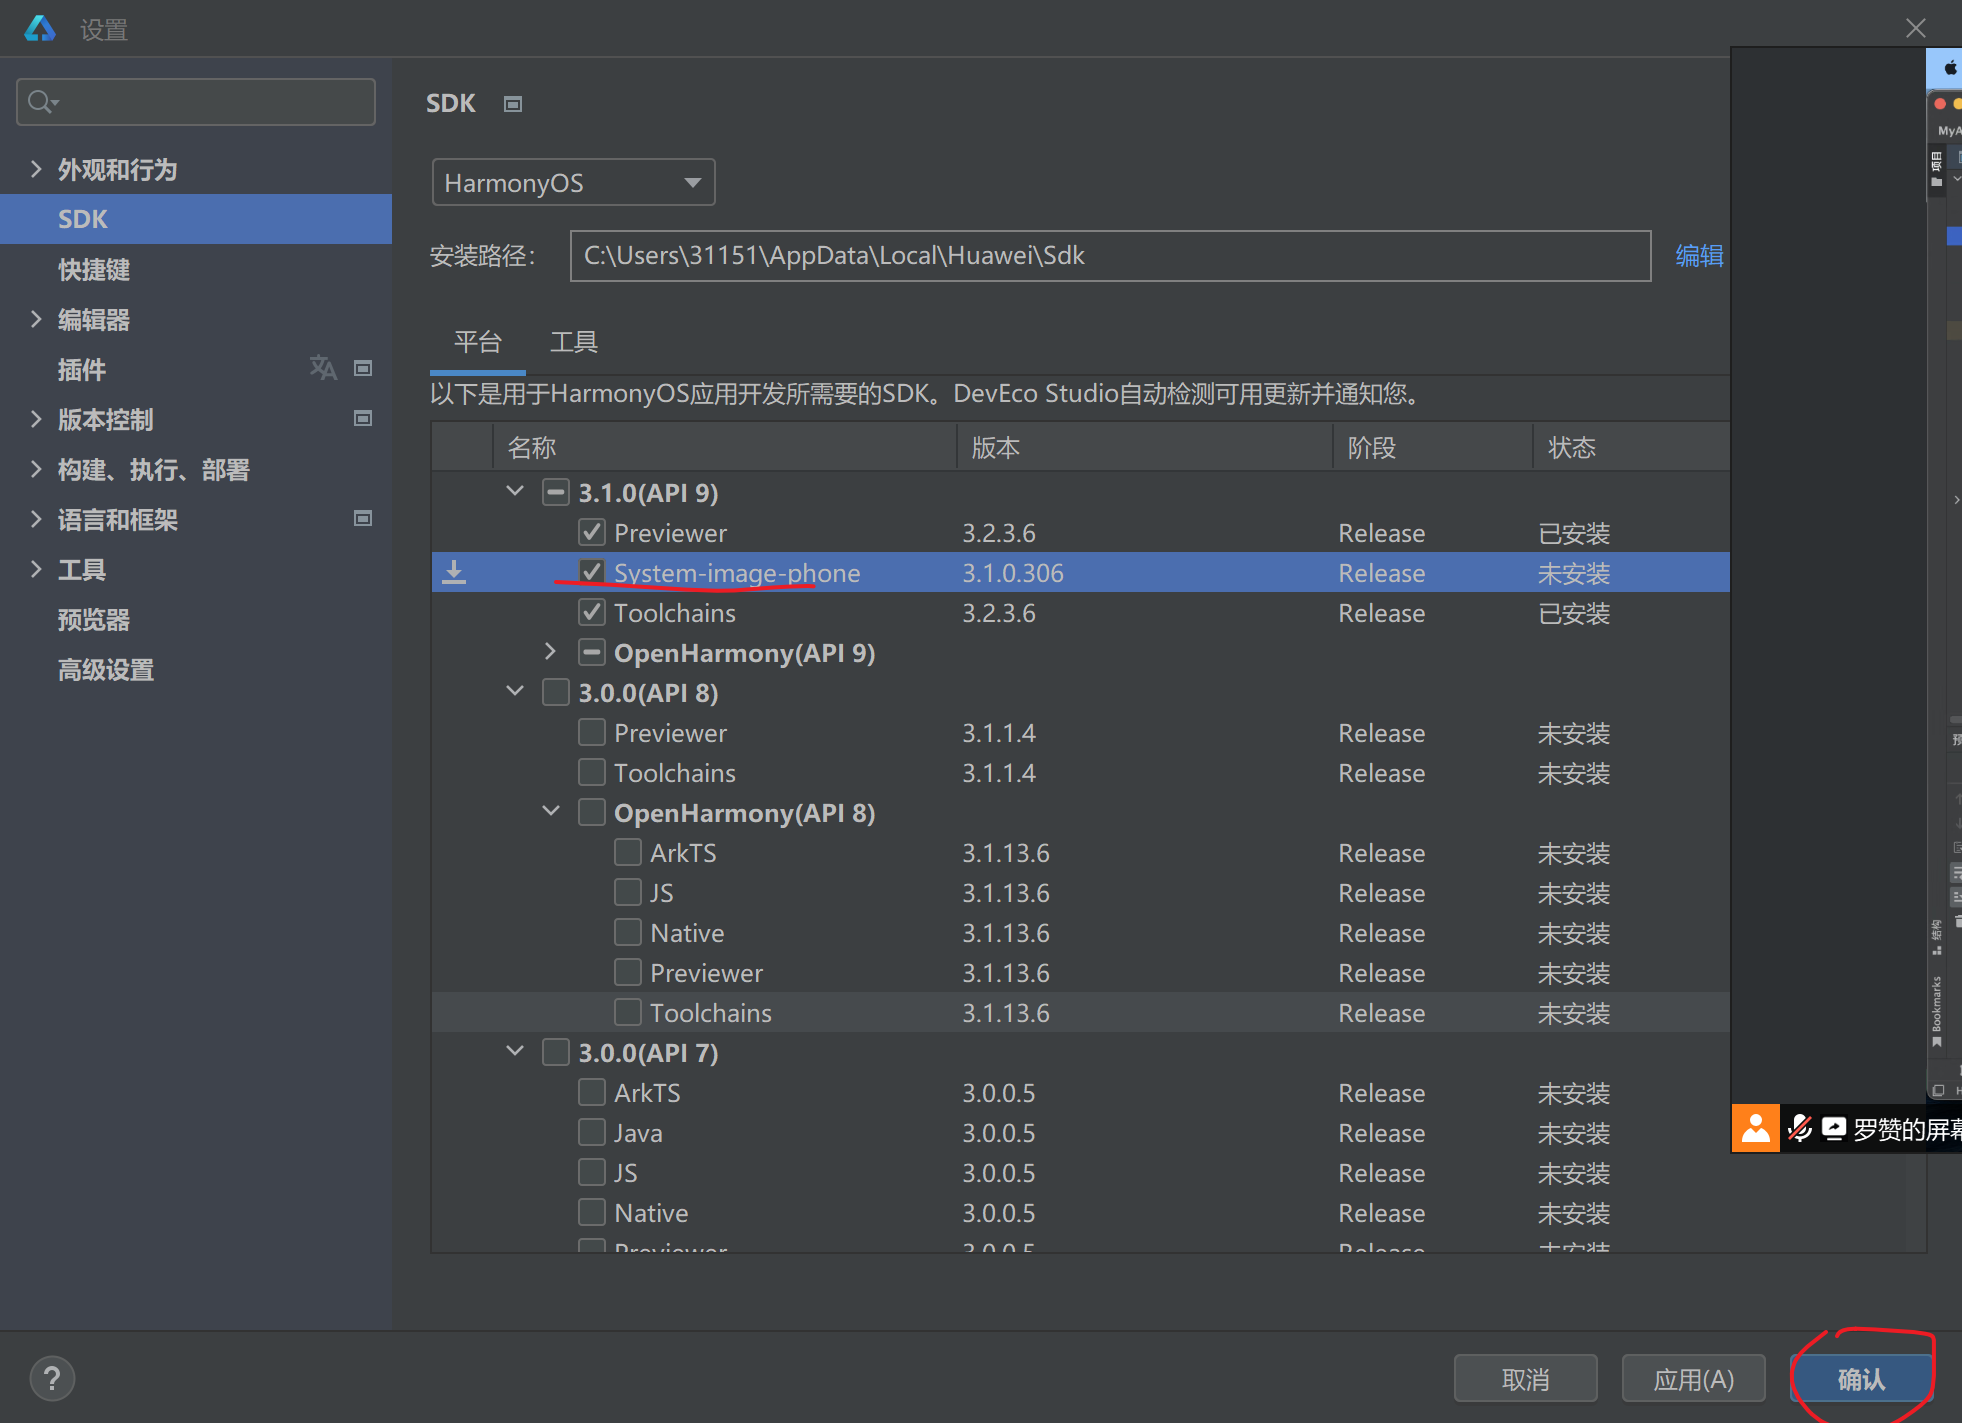The height and width of the screenshot is (1423, 1962).
Task: Click the download icon beside System-image-phone
Action: tap(454, 572)
